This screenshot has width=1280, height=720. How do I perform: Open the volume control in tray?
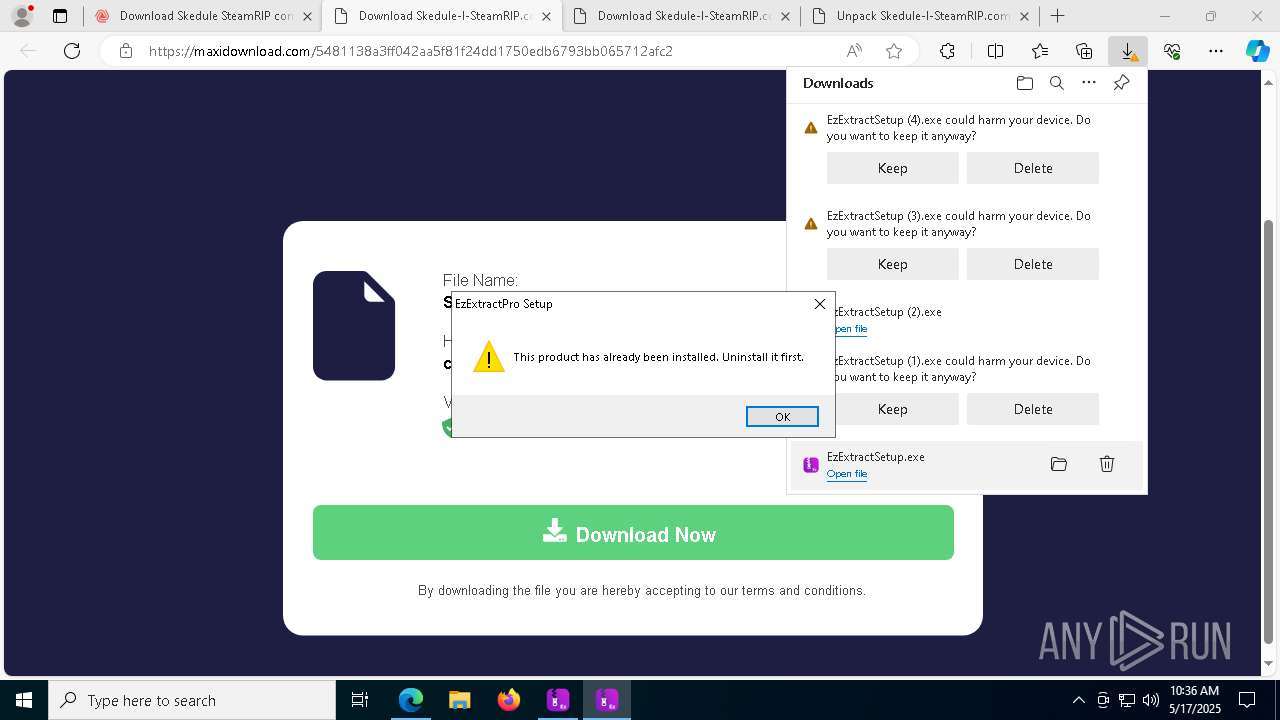(x=1150, y=700)
